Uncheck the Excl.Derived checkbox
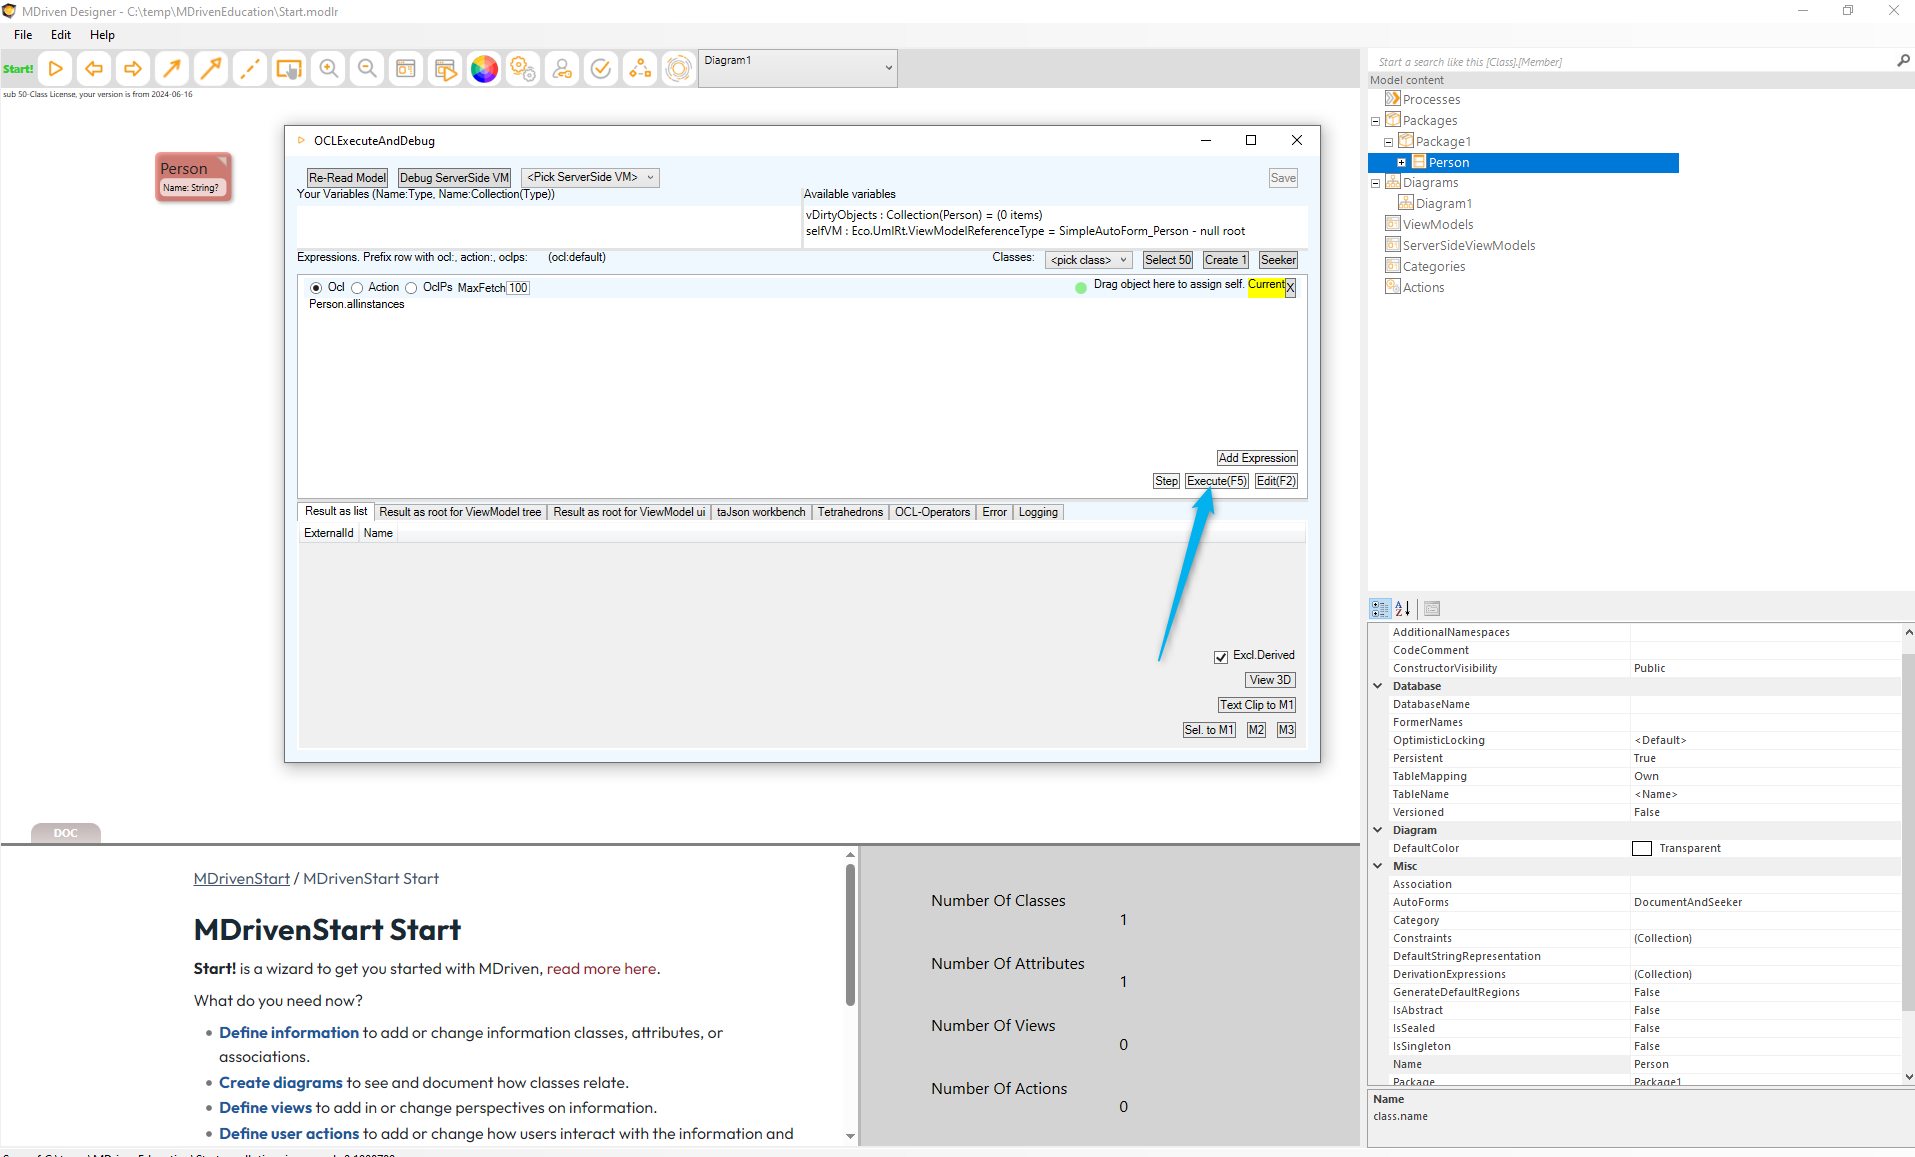Viewport: 1915px width, 1157px height. tap(1220, 657)
